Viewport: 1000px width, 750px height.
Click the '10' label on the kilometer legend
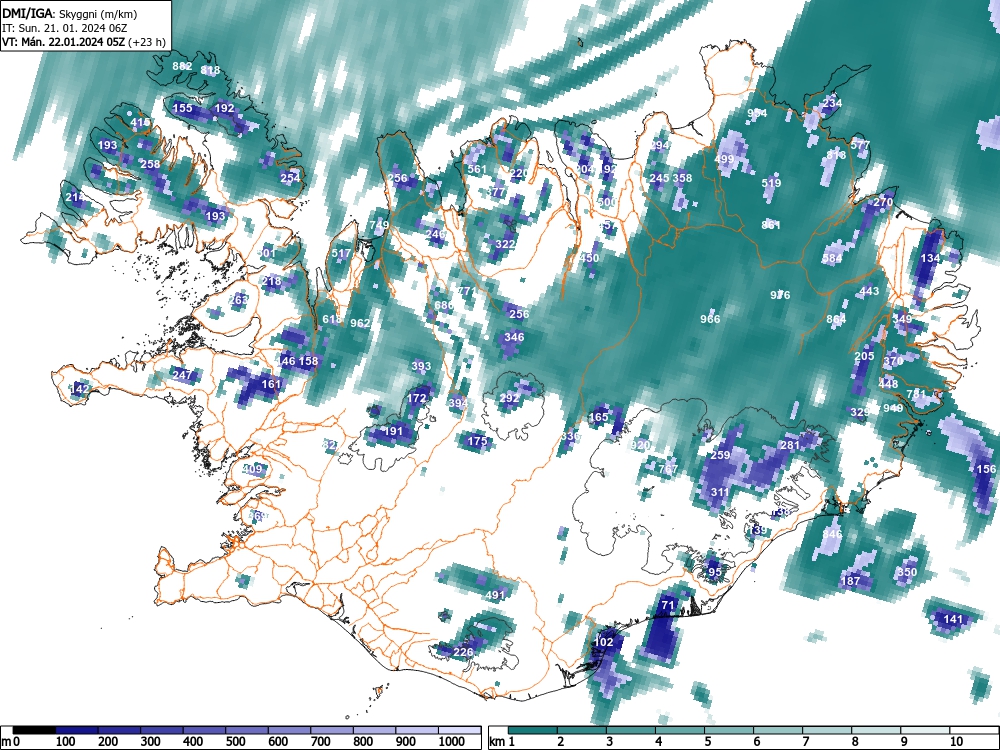[957, 742]
